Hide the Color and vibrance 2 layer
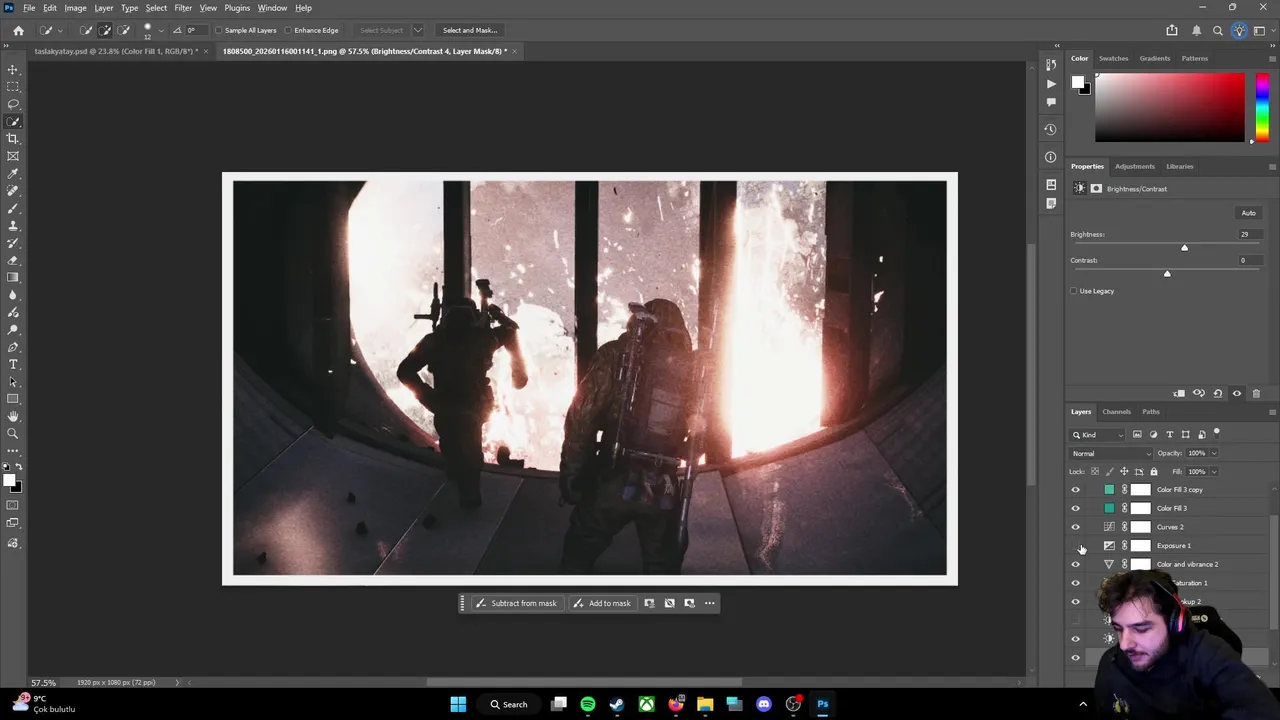 click(x=1076, y=564)
